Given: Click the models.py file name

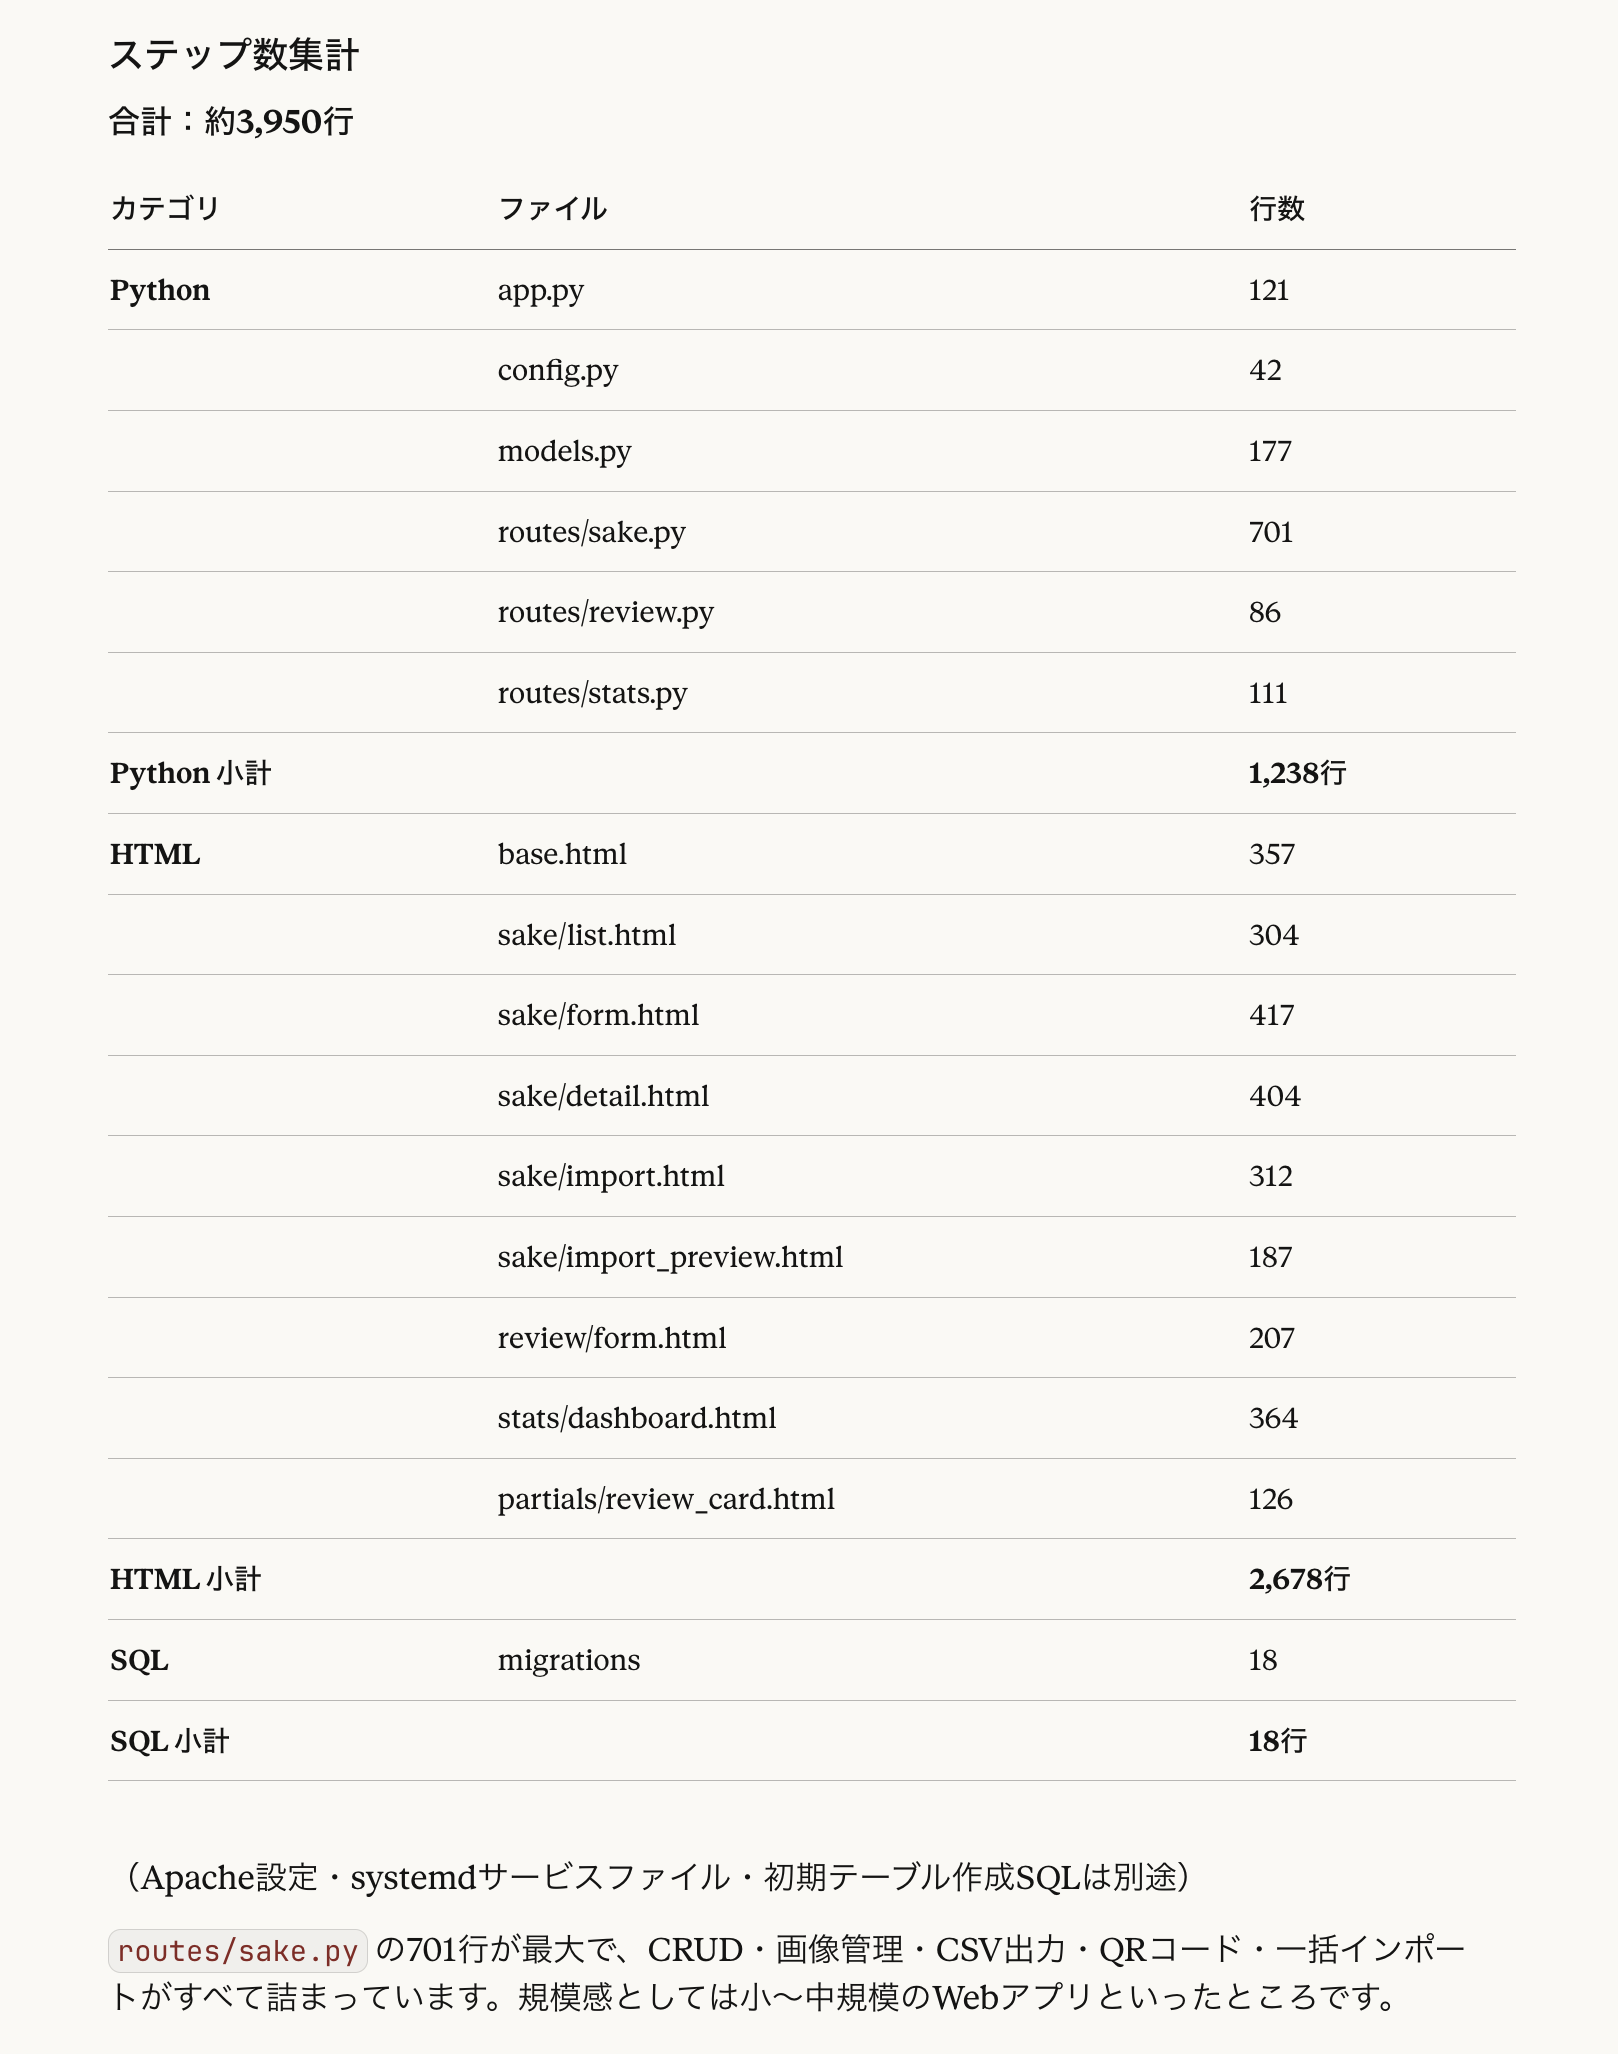Looking at the screenshot, I should pyautogui.click(x=564, y=451).
